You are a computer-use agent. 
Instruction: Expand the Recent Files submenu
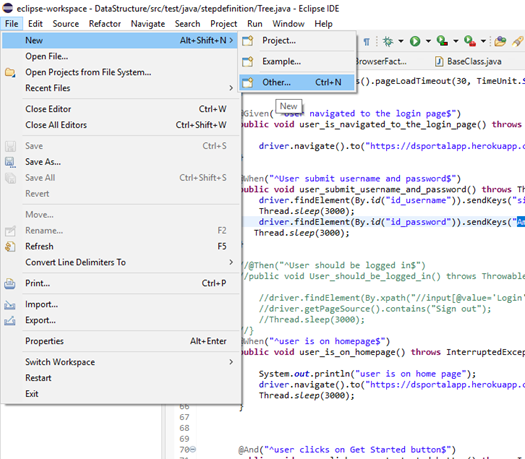pos(122,88)
